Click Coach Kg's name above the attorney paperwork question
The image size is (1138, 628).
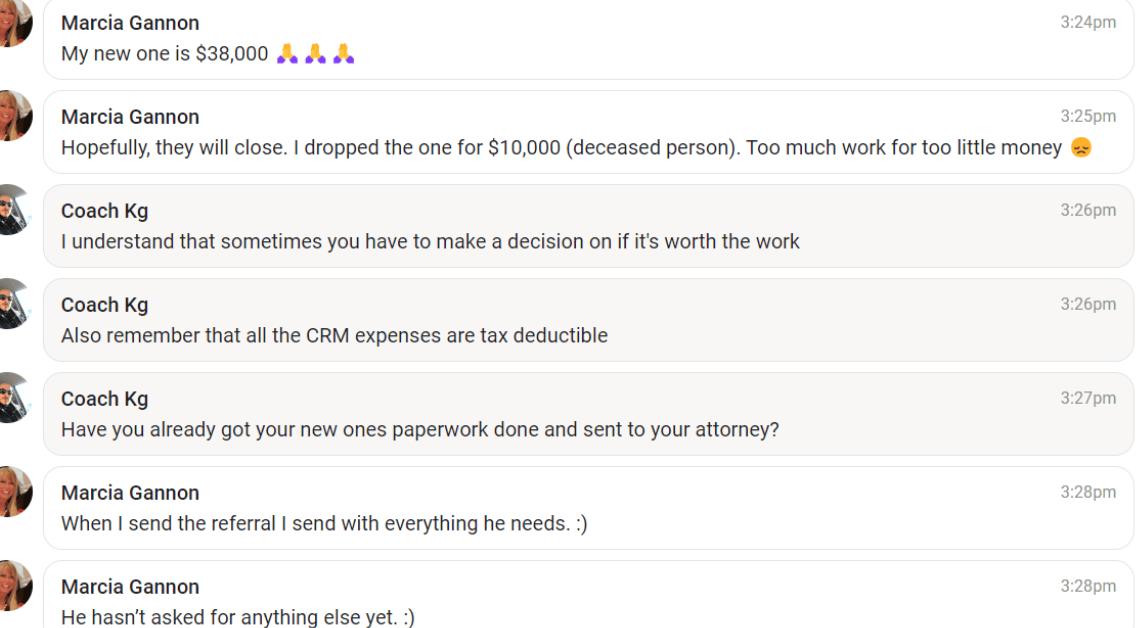104,399
